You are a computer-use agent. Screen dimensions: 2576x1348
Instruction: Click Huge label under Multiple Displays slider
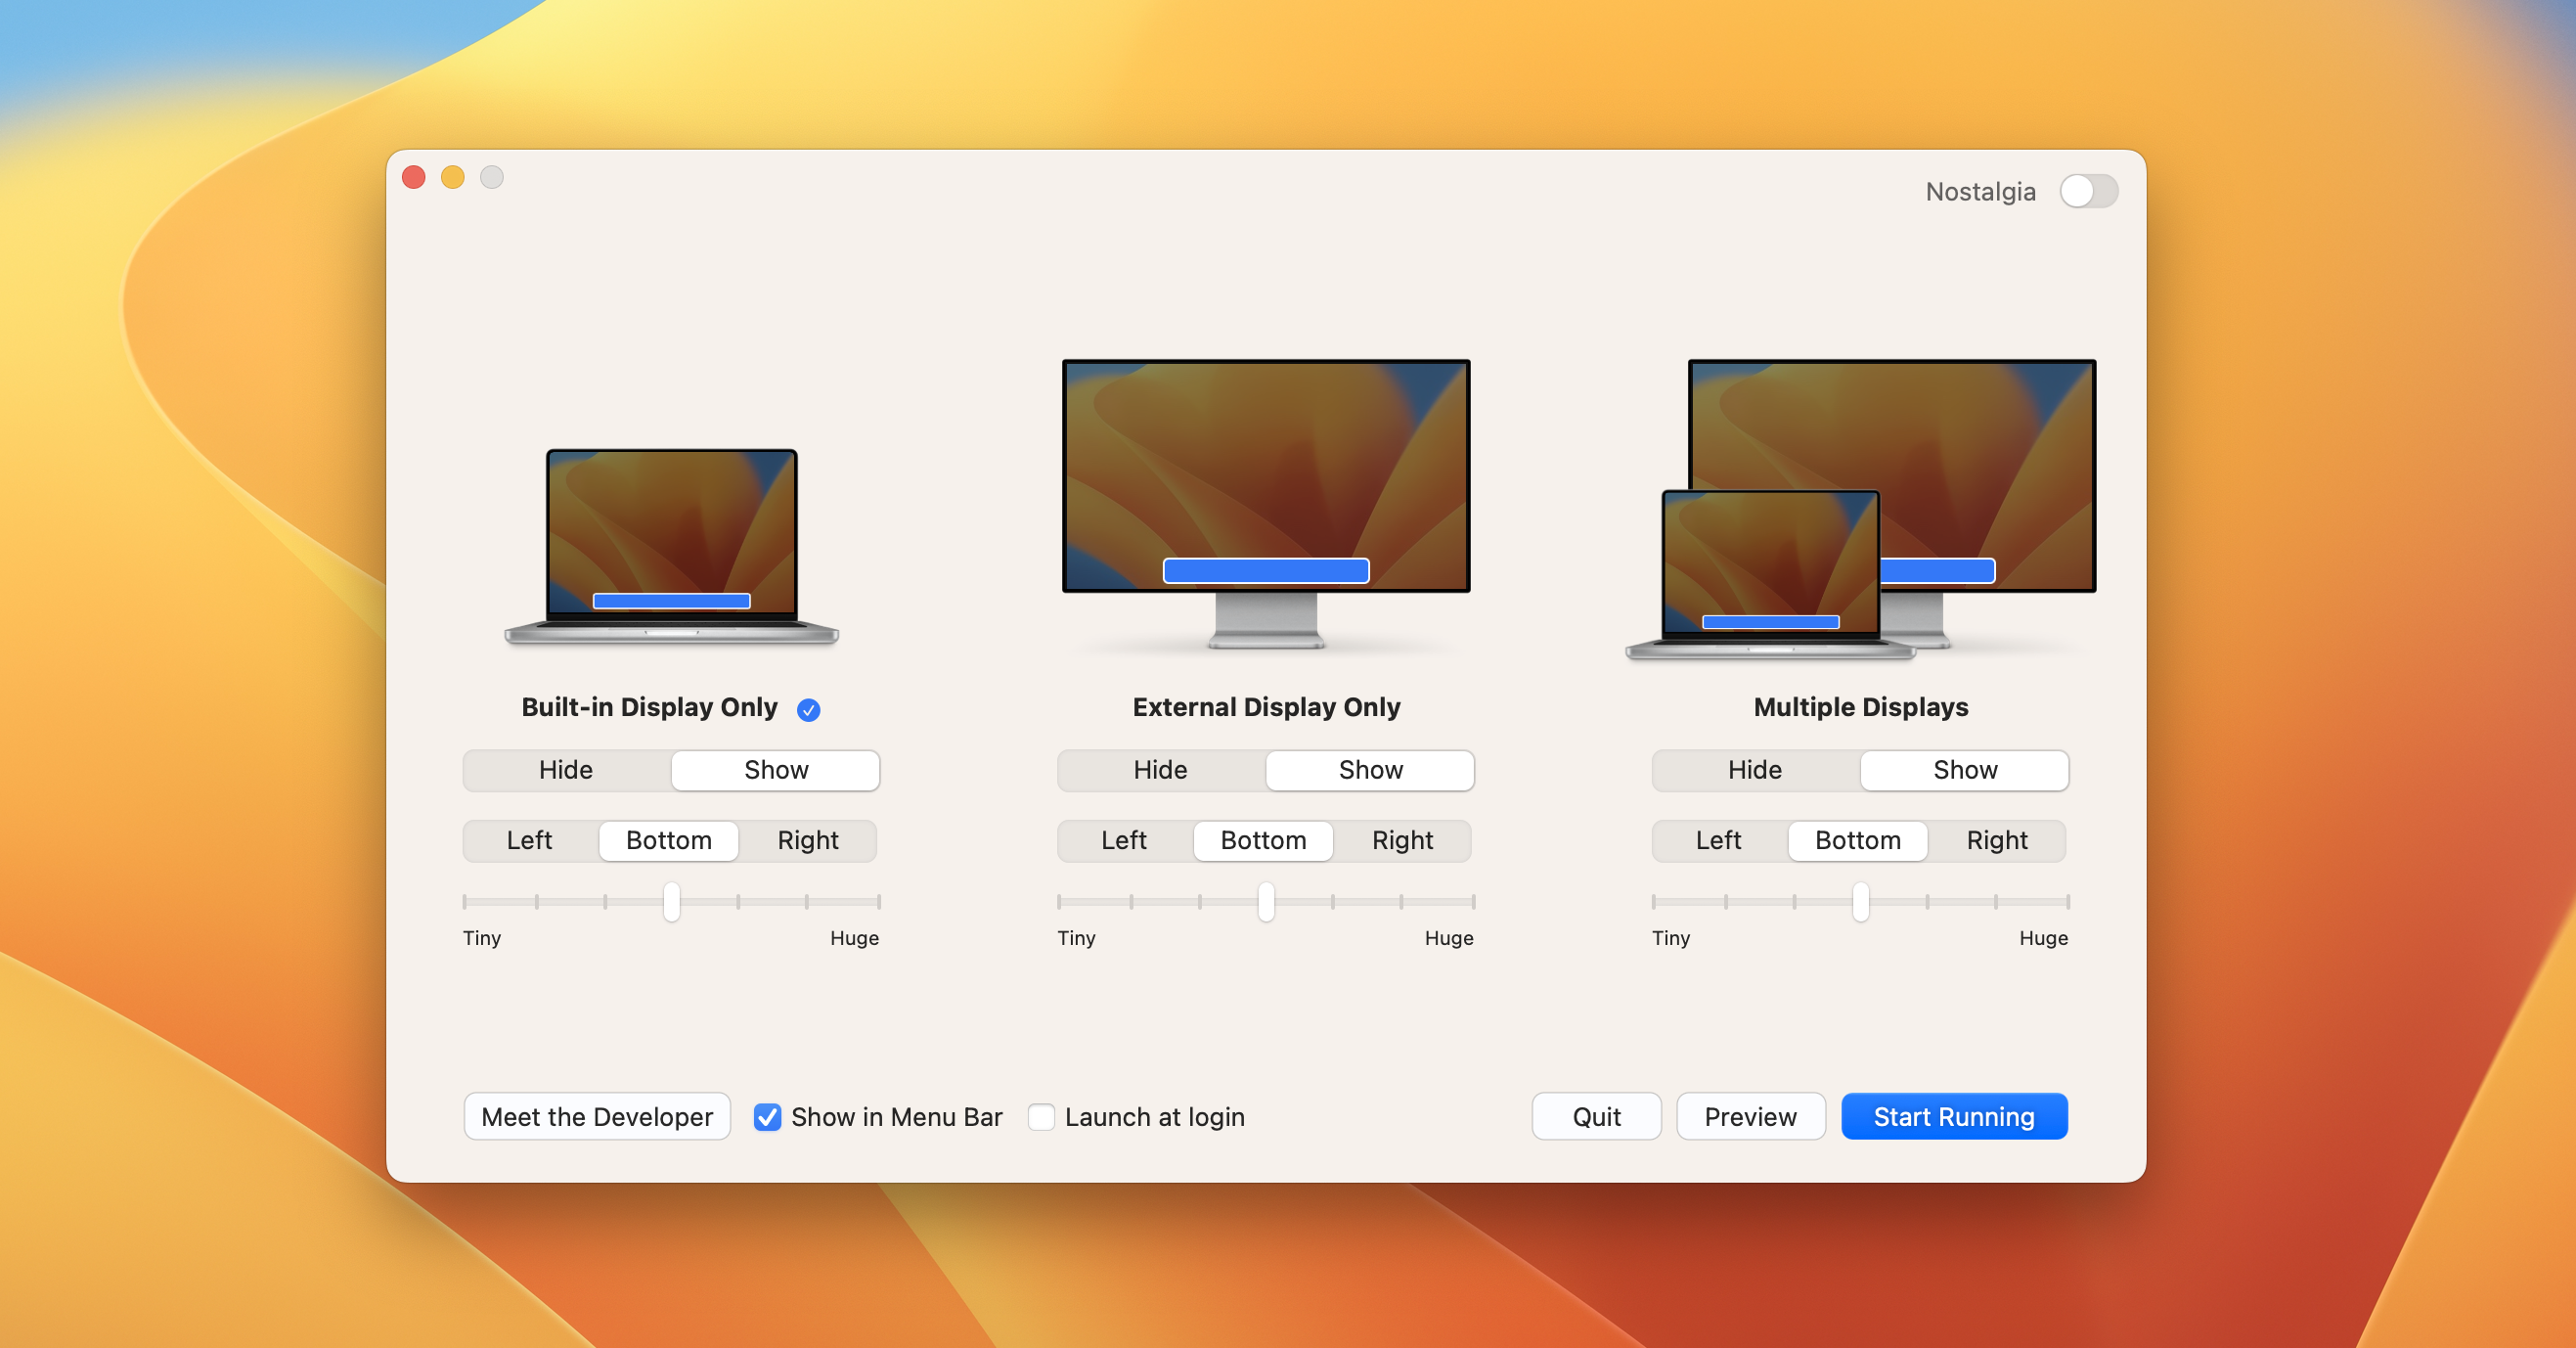click(x=2043, y=938)
